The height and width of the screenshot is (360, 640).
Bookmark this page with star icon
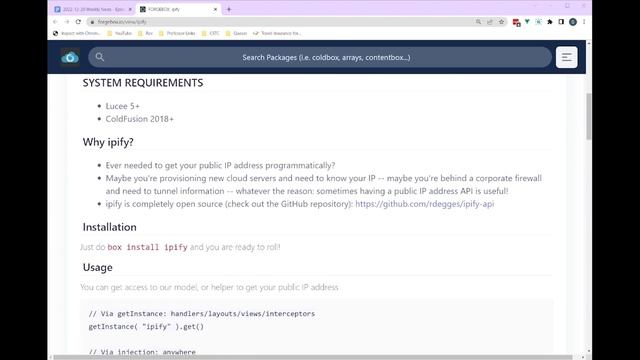pyautogui.click(x=501, y=22)
